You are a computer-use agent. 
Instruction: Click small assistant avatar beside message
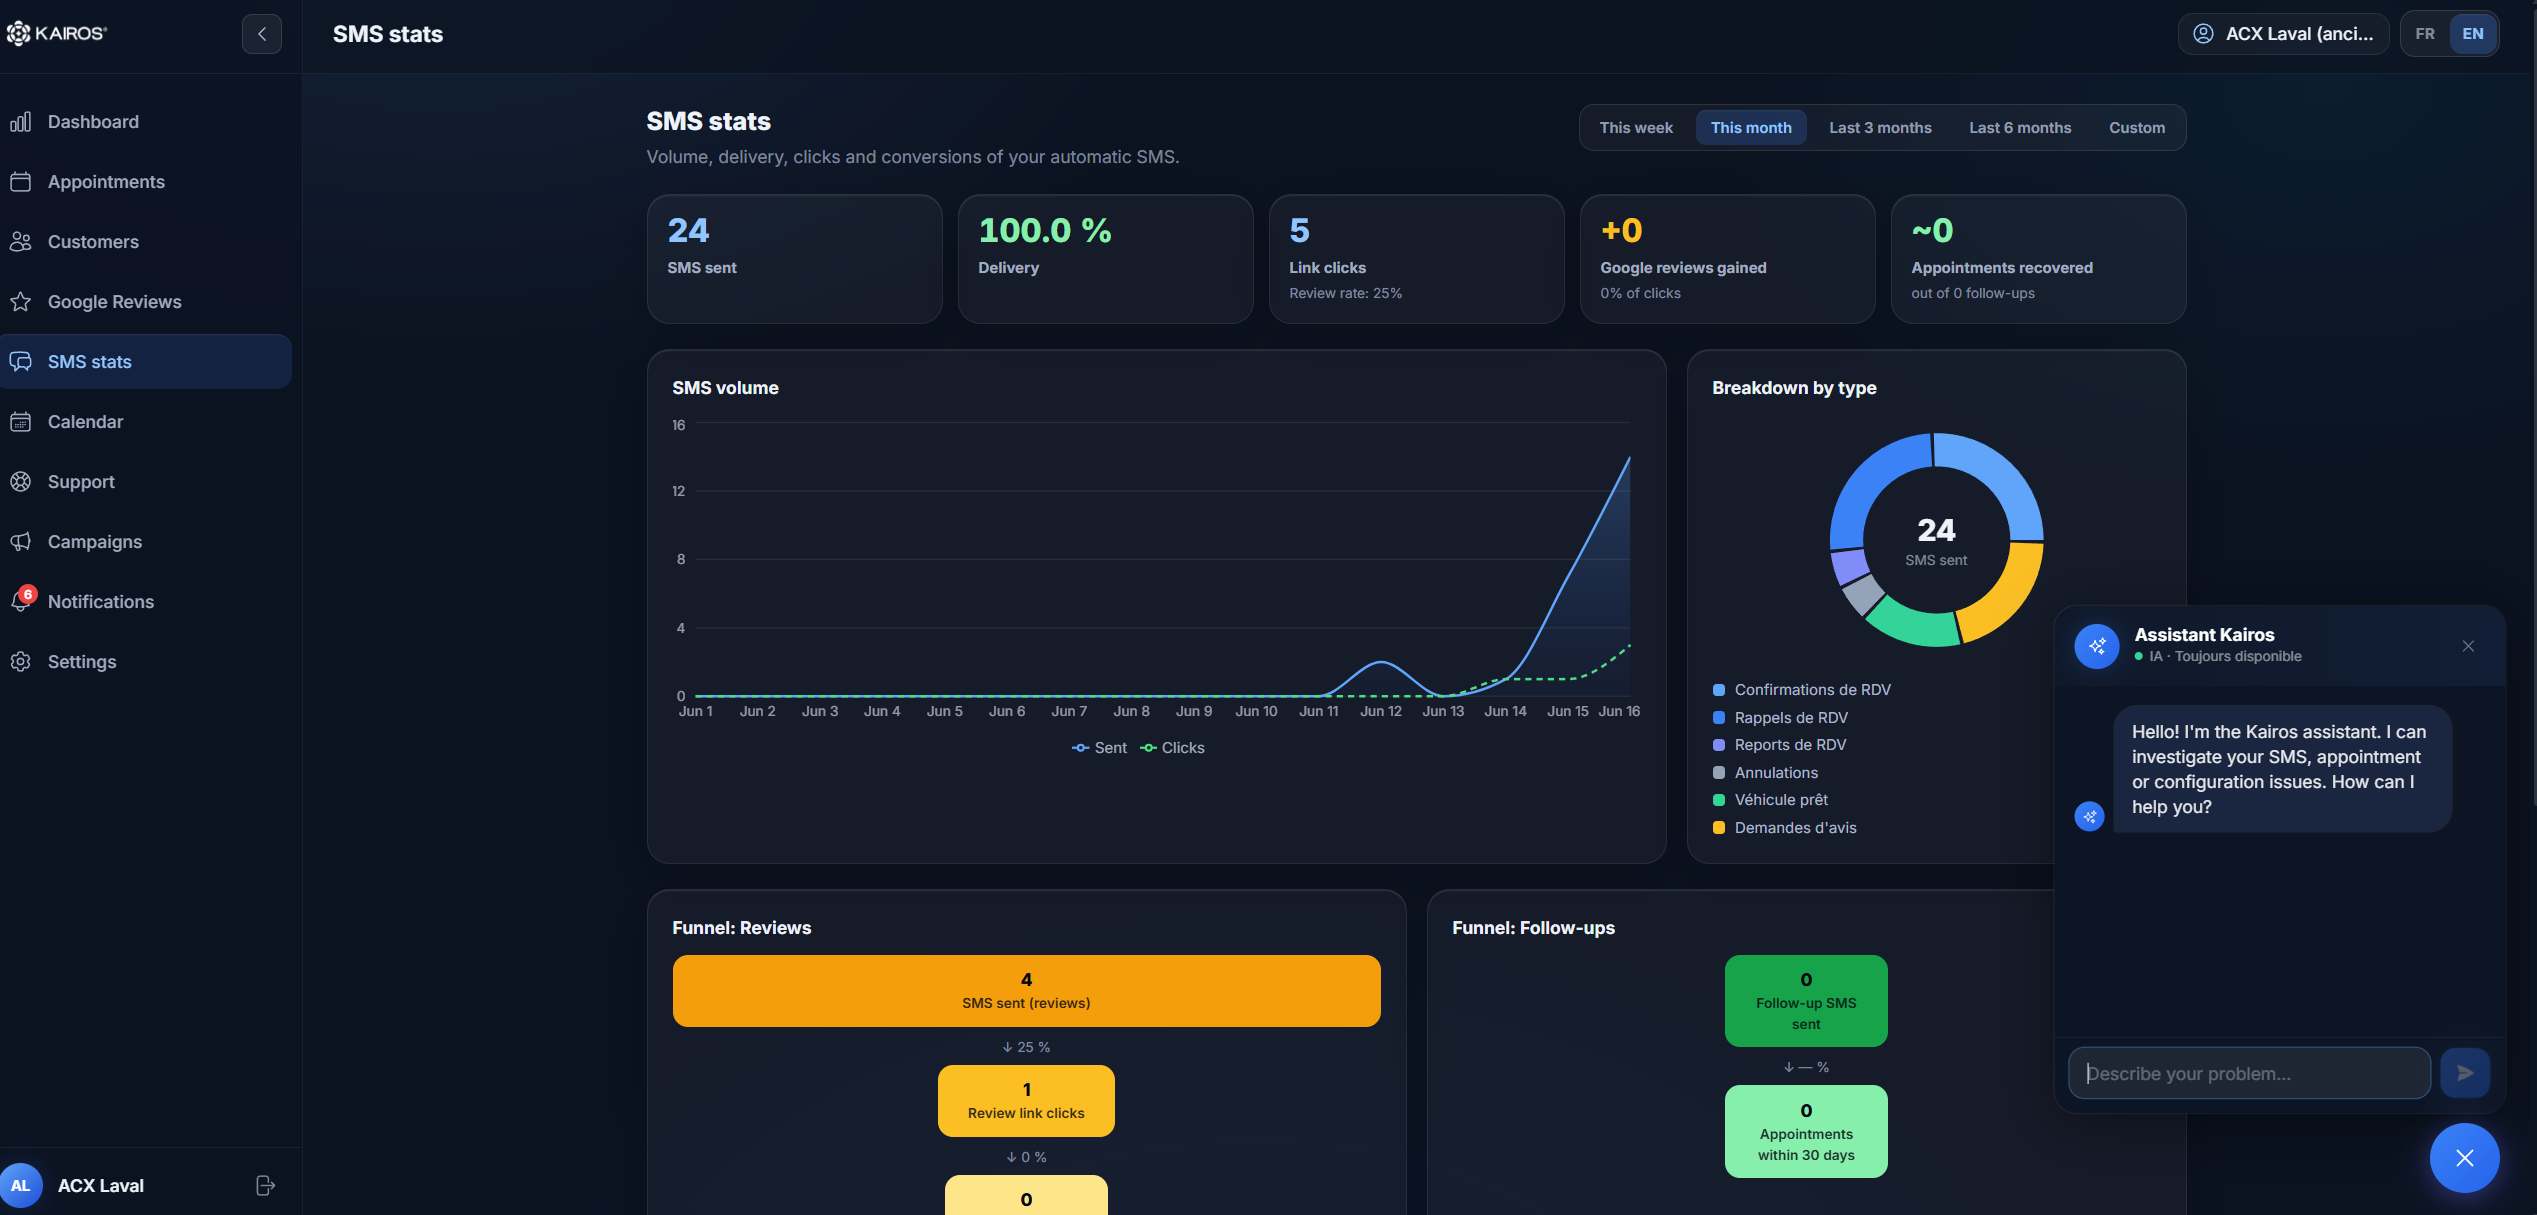click(x=2089, y=817)
